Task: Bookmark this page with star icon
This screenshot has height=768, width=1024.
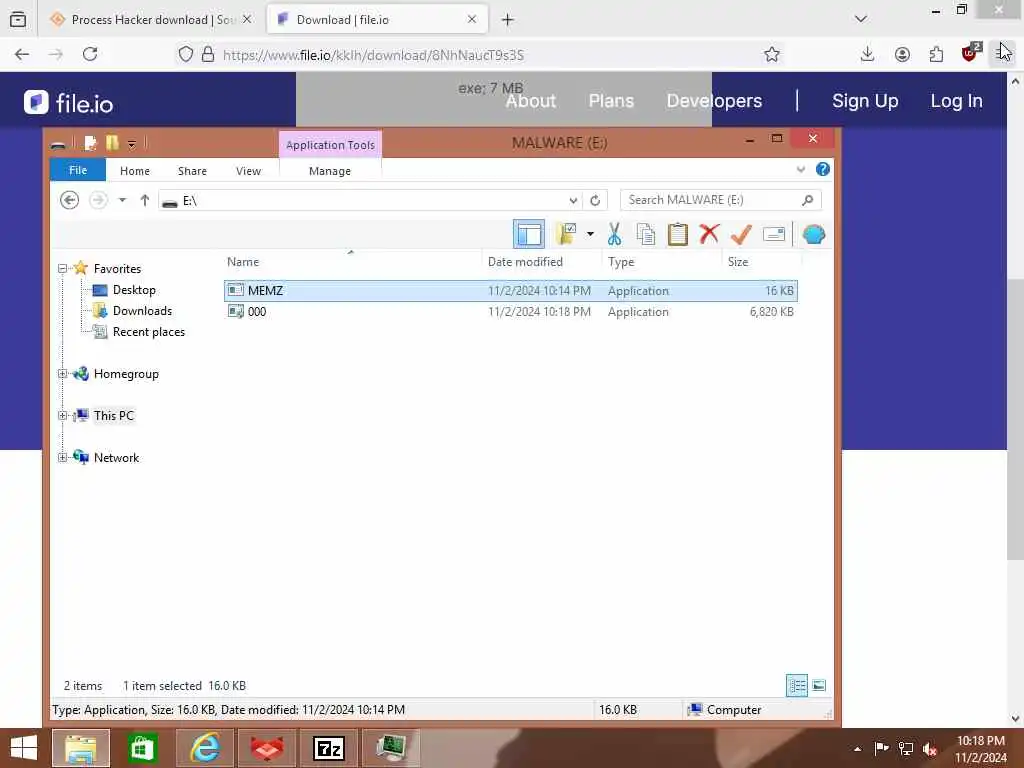Action: (x=772, y=54)
